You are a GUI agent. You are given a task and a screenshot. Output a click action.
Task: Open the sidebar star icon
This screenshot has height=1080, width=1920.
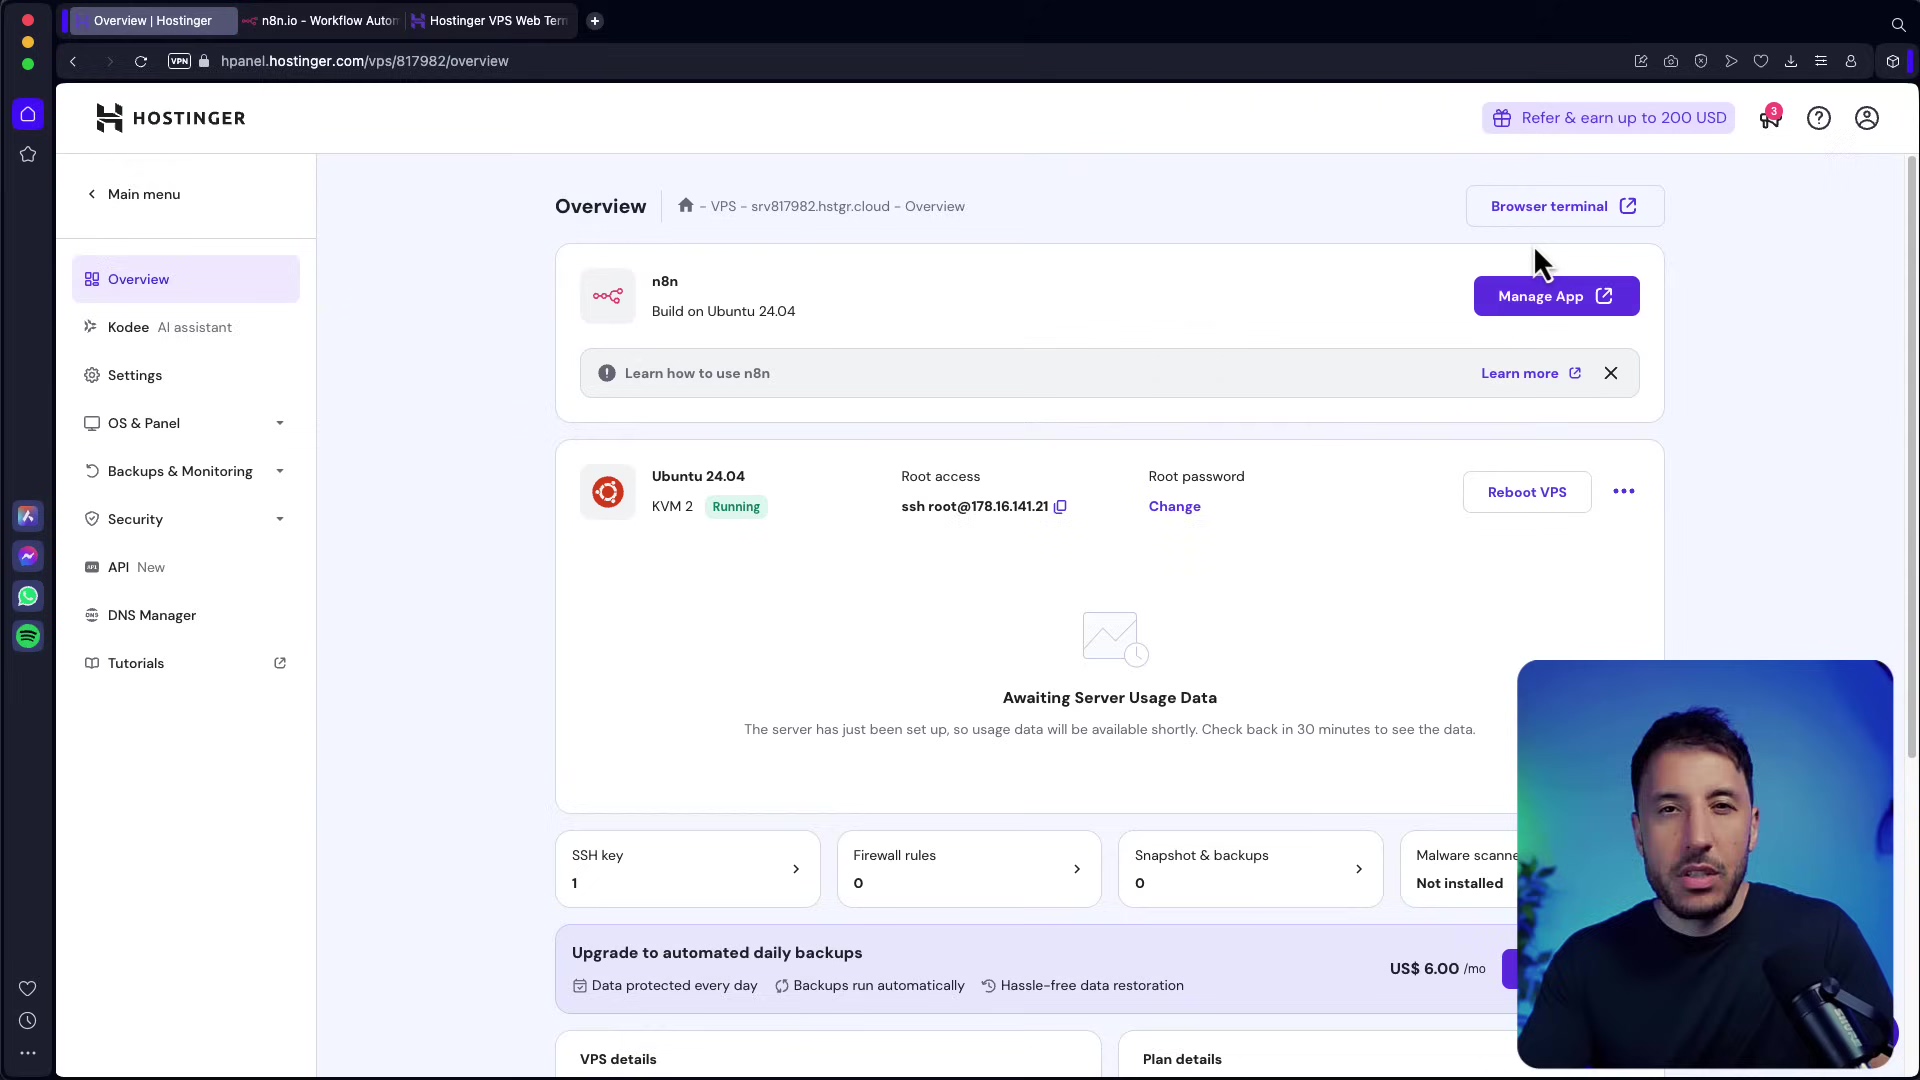tap(28, 154)
